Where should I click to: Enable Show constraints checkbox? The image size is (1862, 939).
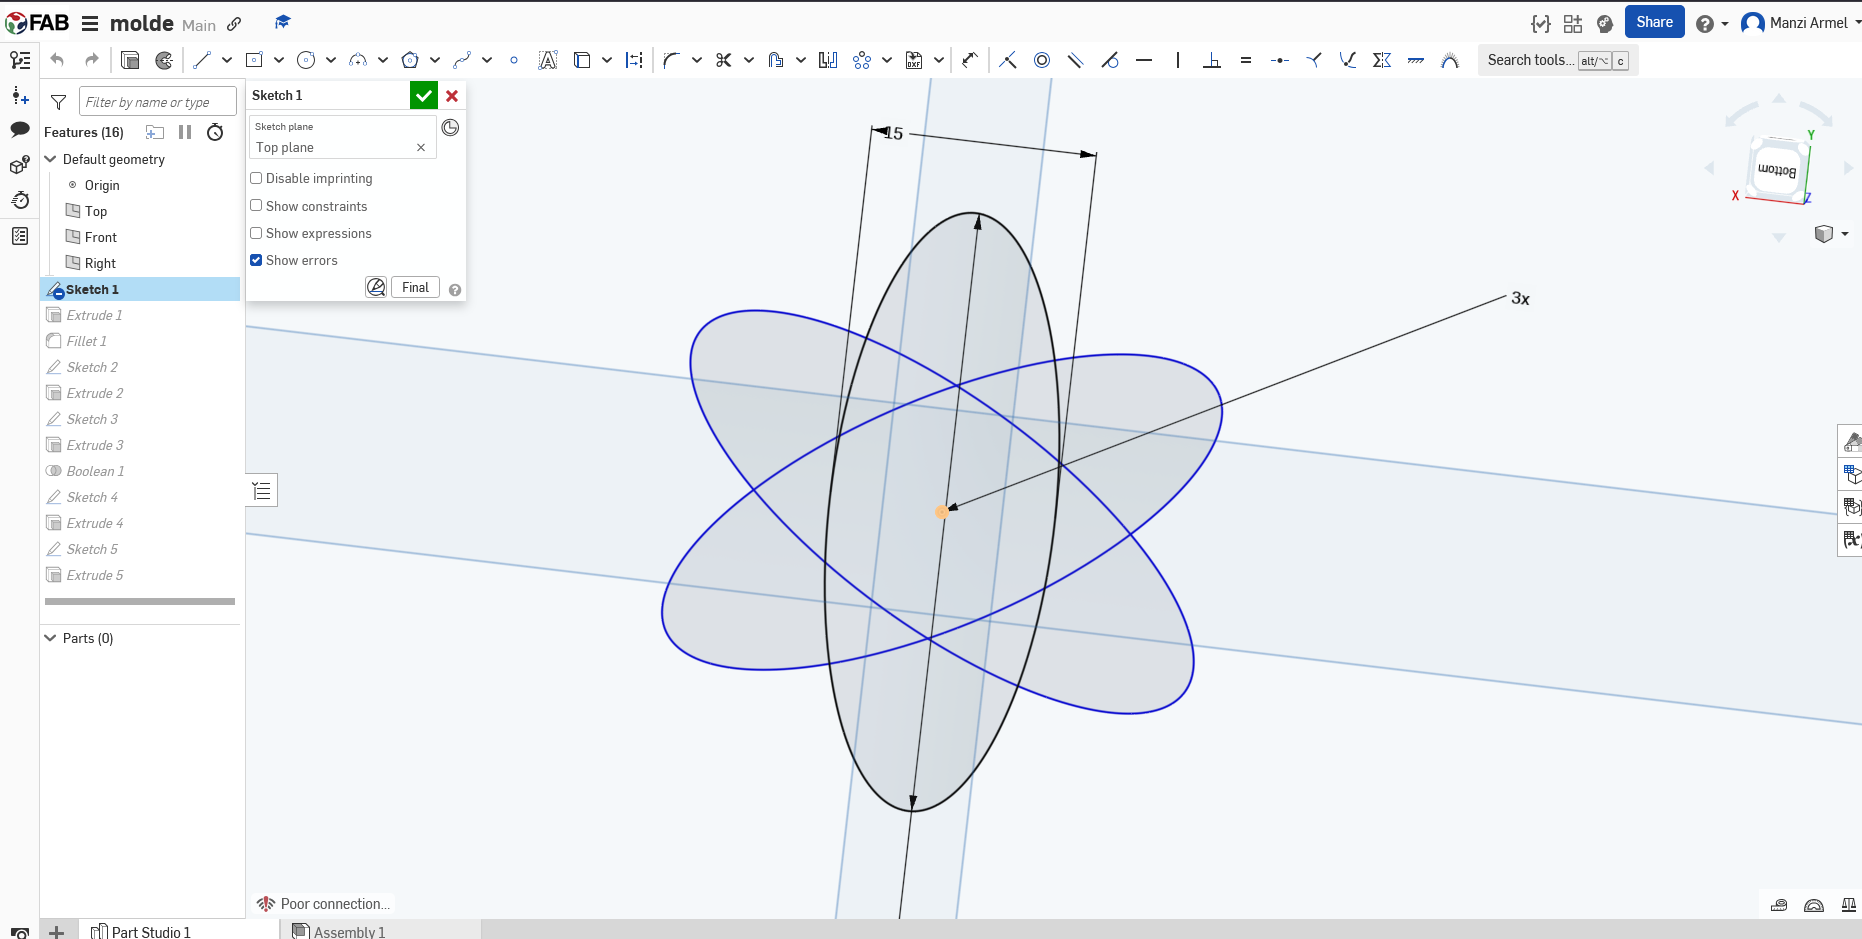256,206
